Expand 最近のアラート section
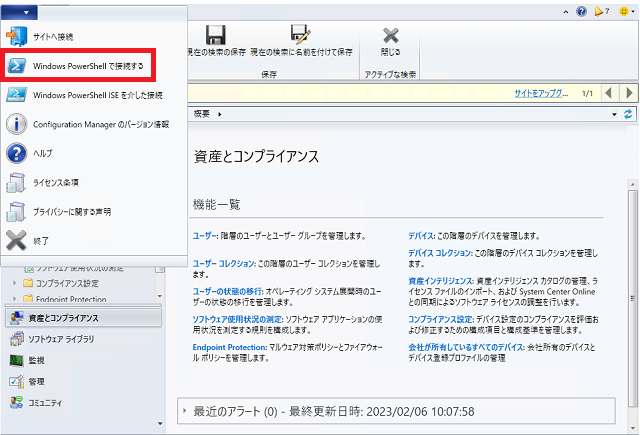640x435 pixels. (184, 411)
